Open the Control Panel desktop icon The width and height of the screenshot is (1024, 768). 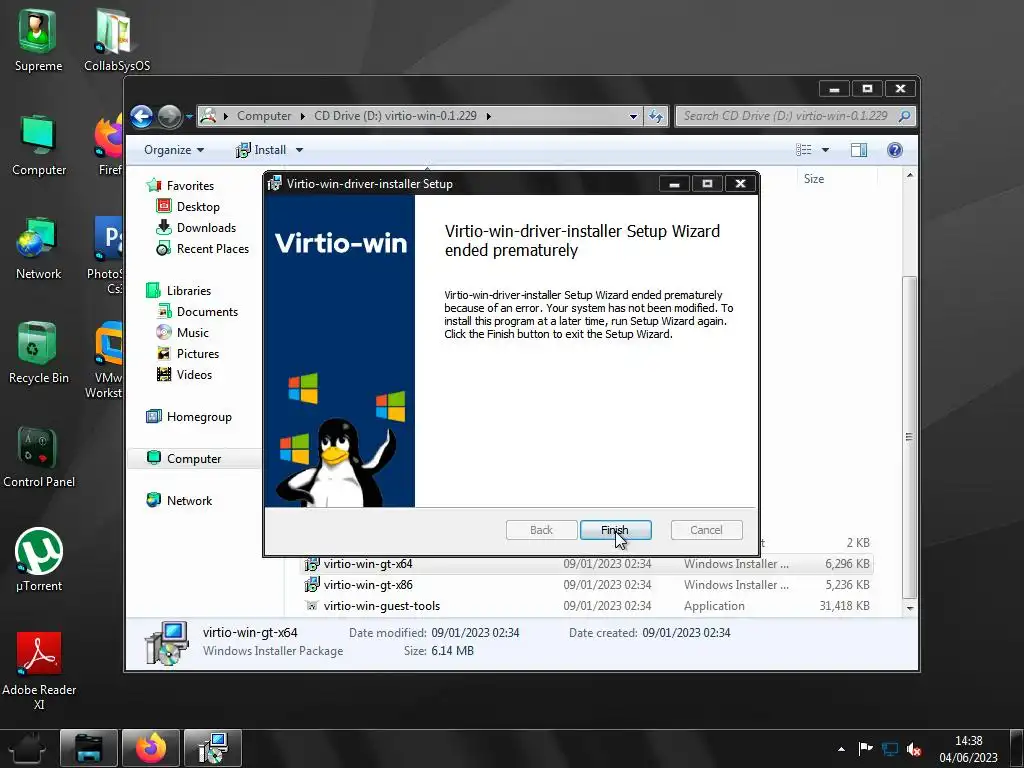39,456
